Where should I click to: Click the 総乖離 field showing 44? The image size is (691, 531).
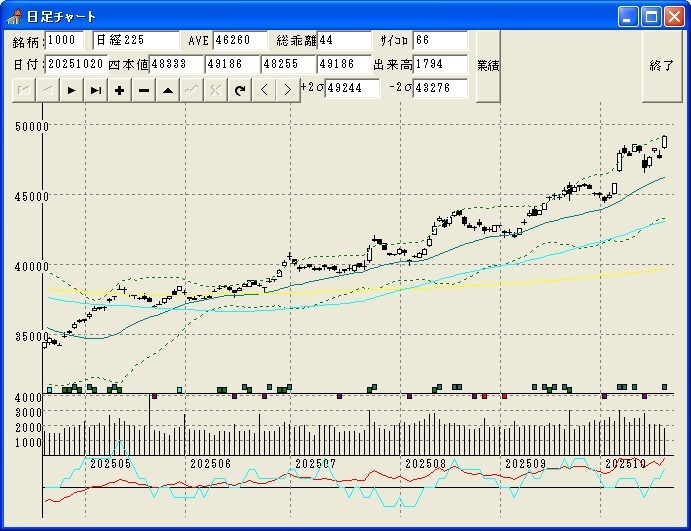pos(344,40)
